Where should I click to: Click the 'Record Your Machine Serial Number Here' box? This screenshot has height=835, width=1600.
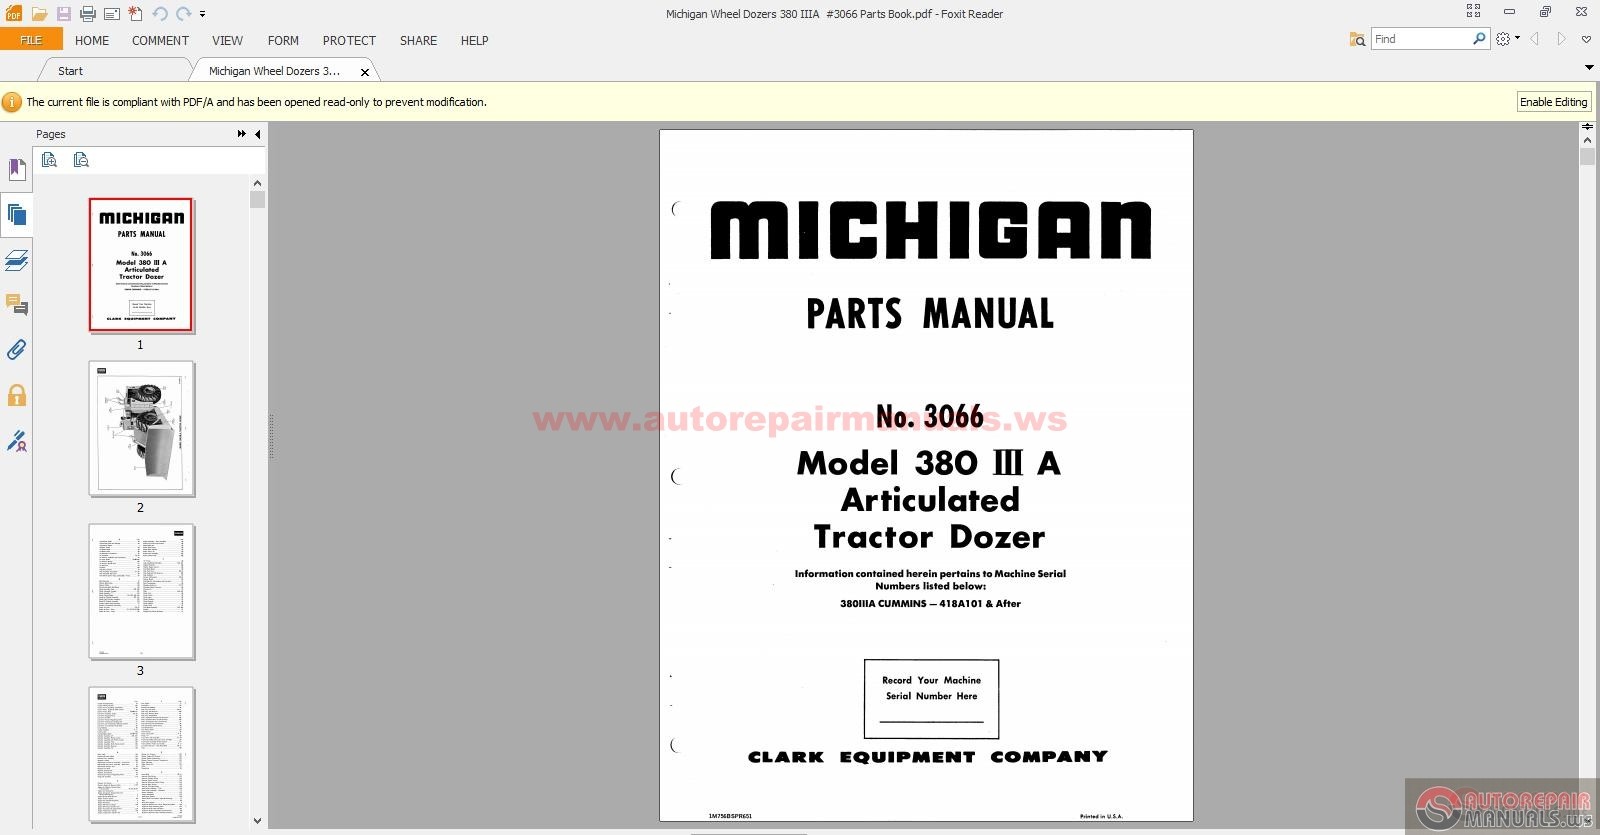point(931,698)
